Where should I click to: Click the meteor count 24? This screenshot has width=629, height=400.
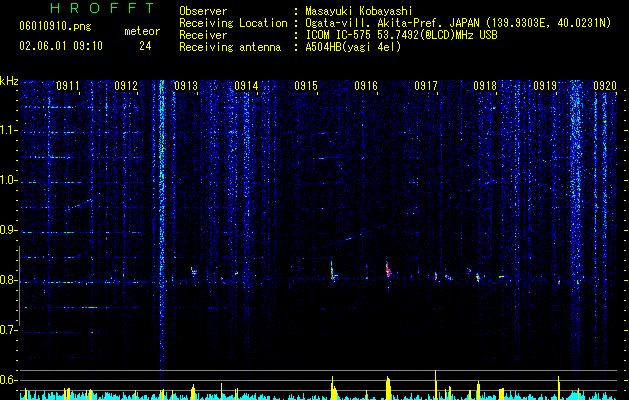tap(145, 46)
